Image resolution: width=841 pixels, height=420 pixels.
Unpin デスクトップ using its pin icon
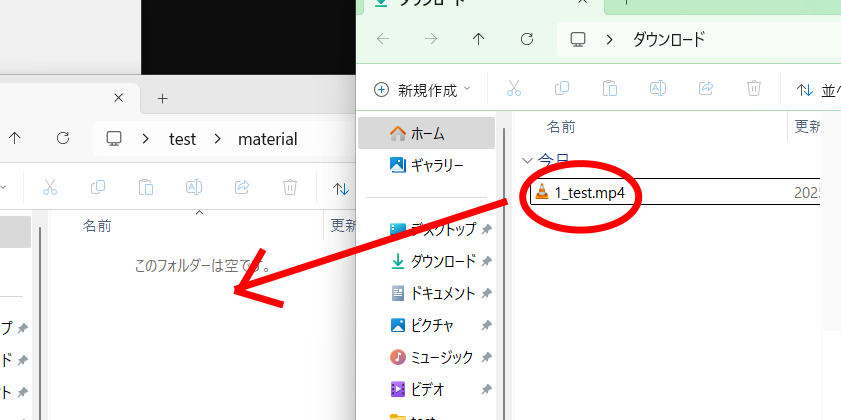[x=486, y=230]
